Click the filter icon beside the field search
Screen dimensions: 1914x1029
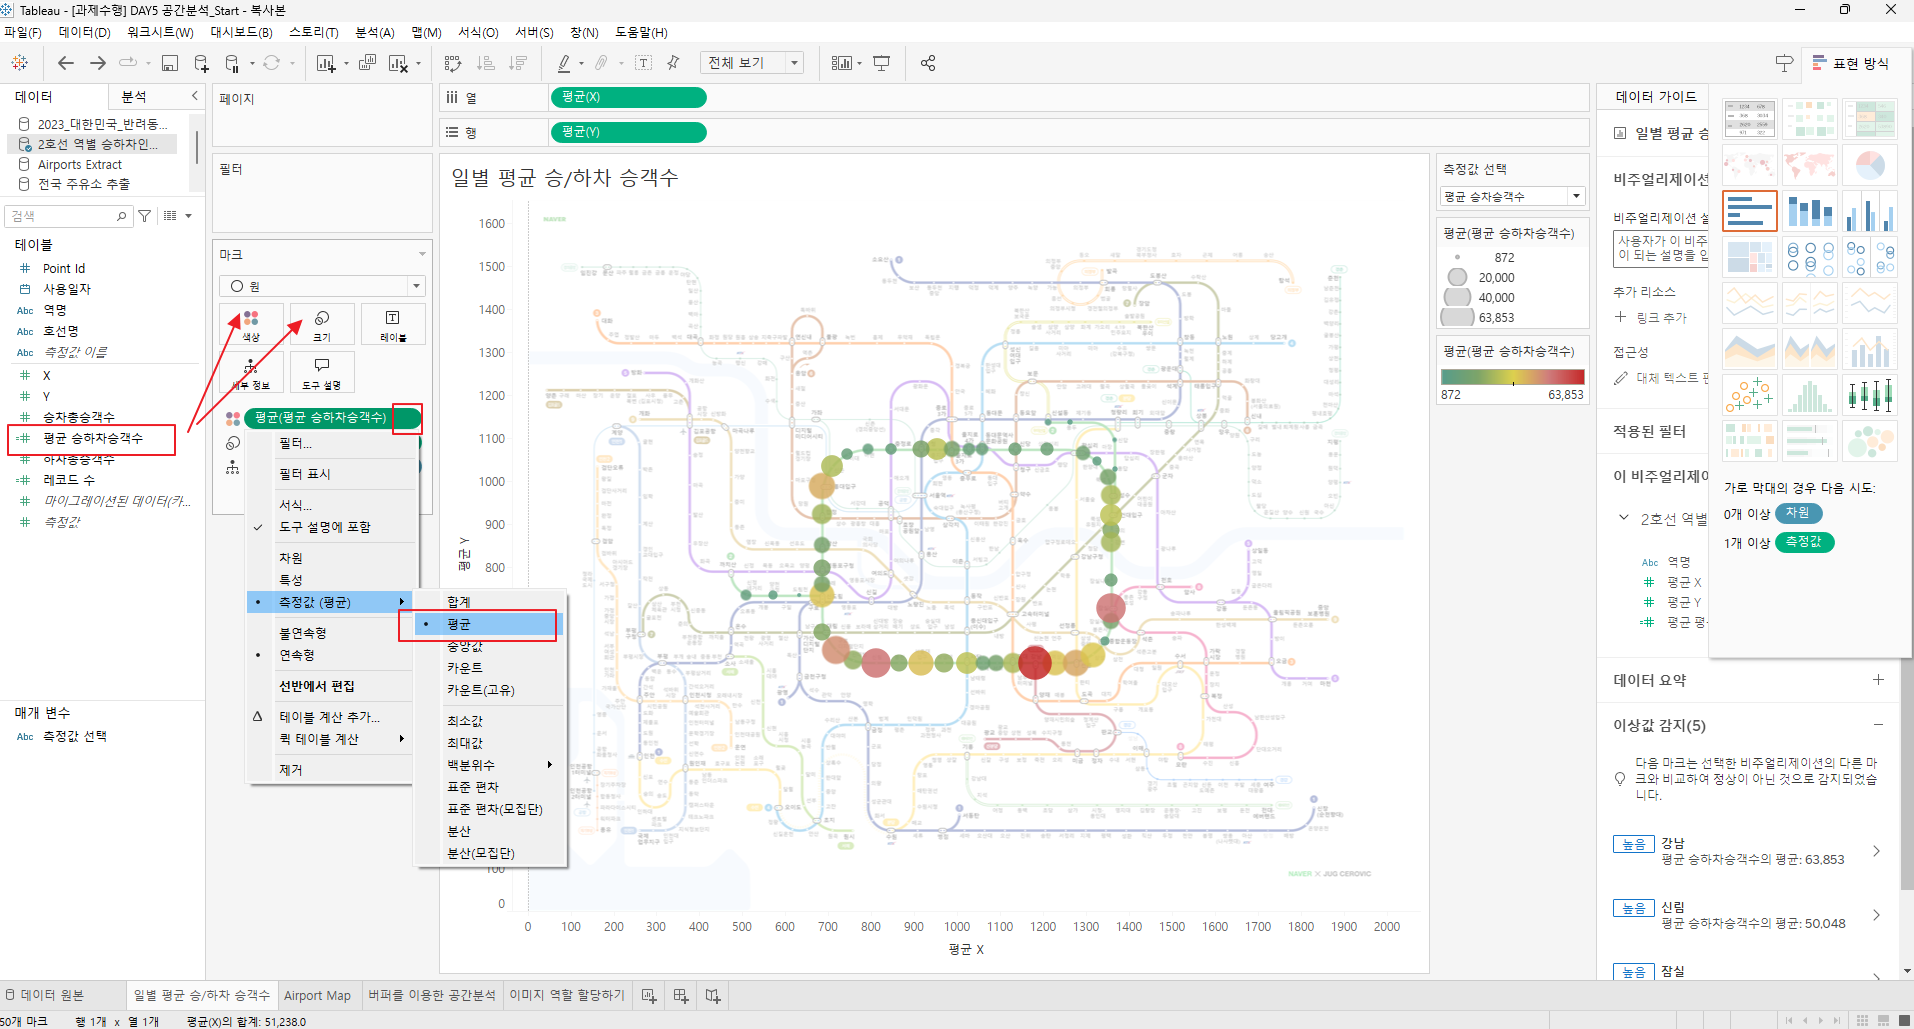coord(145,216)
